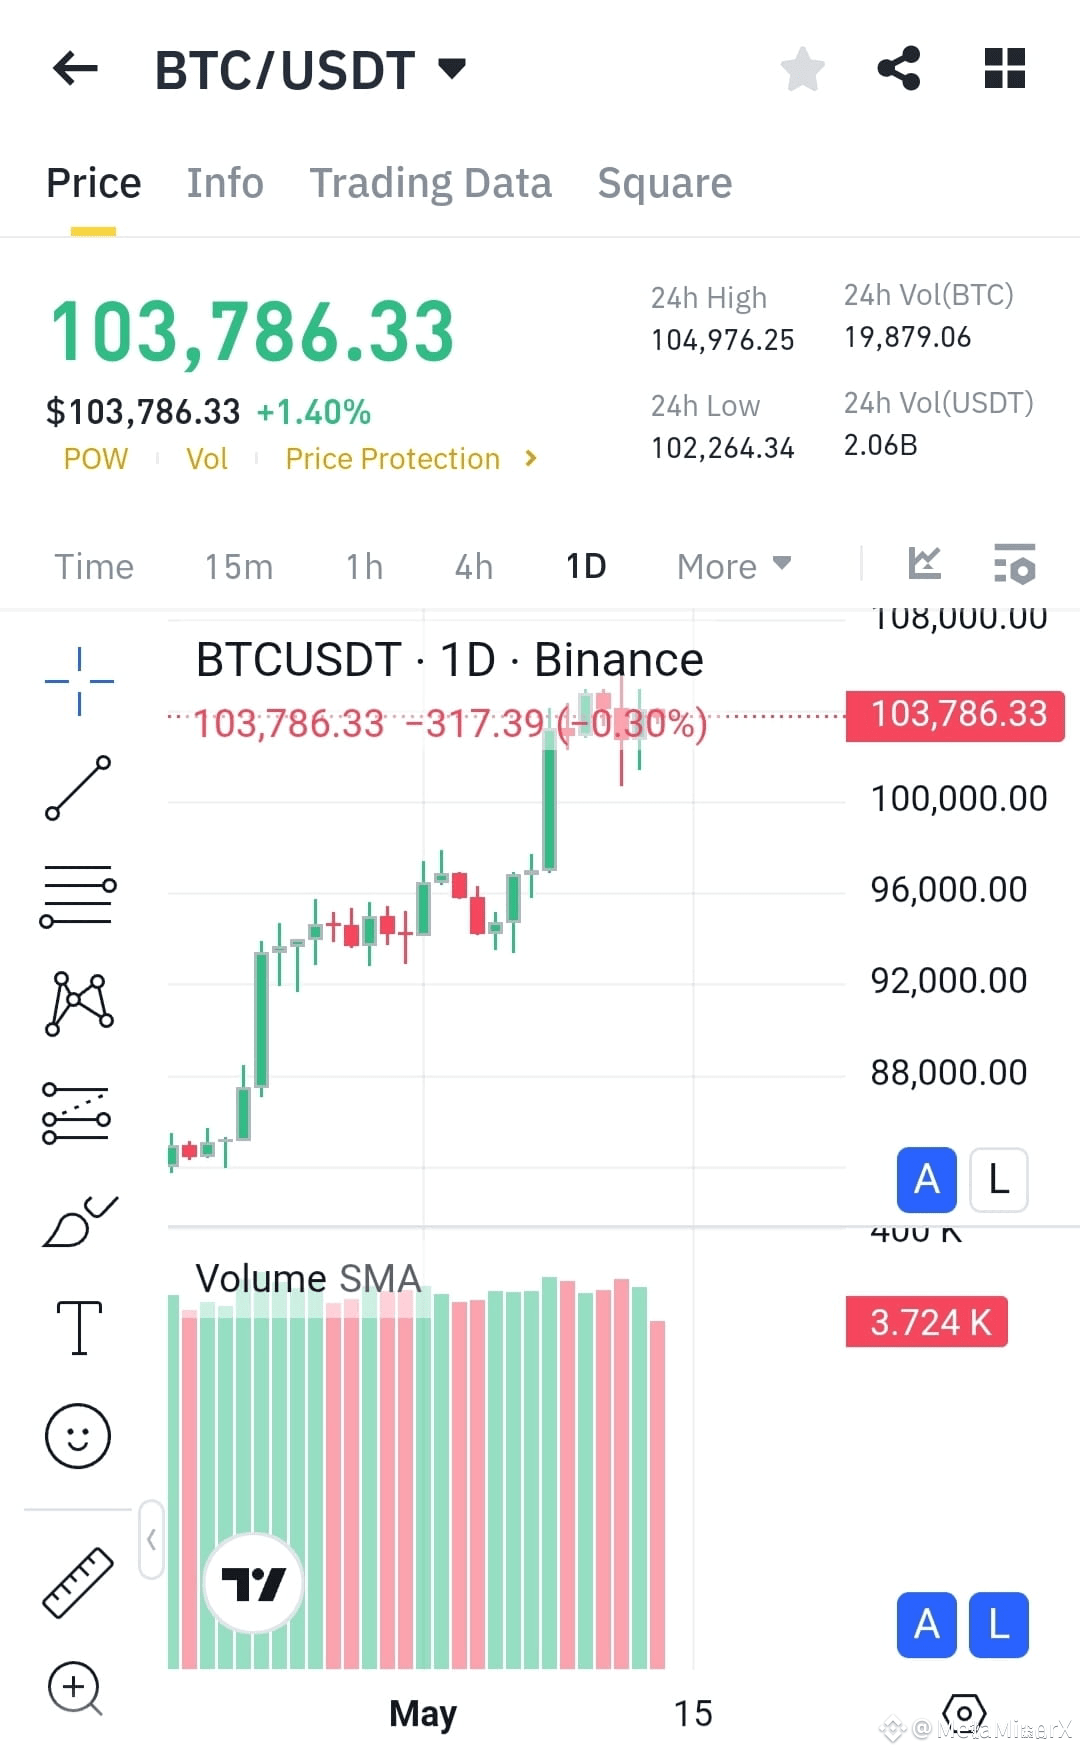This screenshot has height=1754, width=1080.
Task: Open the grid layout icon
Action: pyautogui.click(x=1004, y=69)
